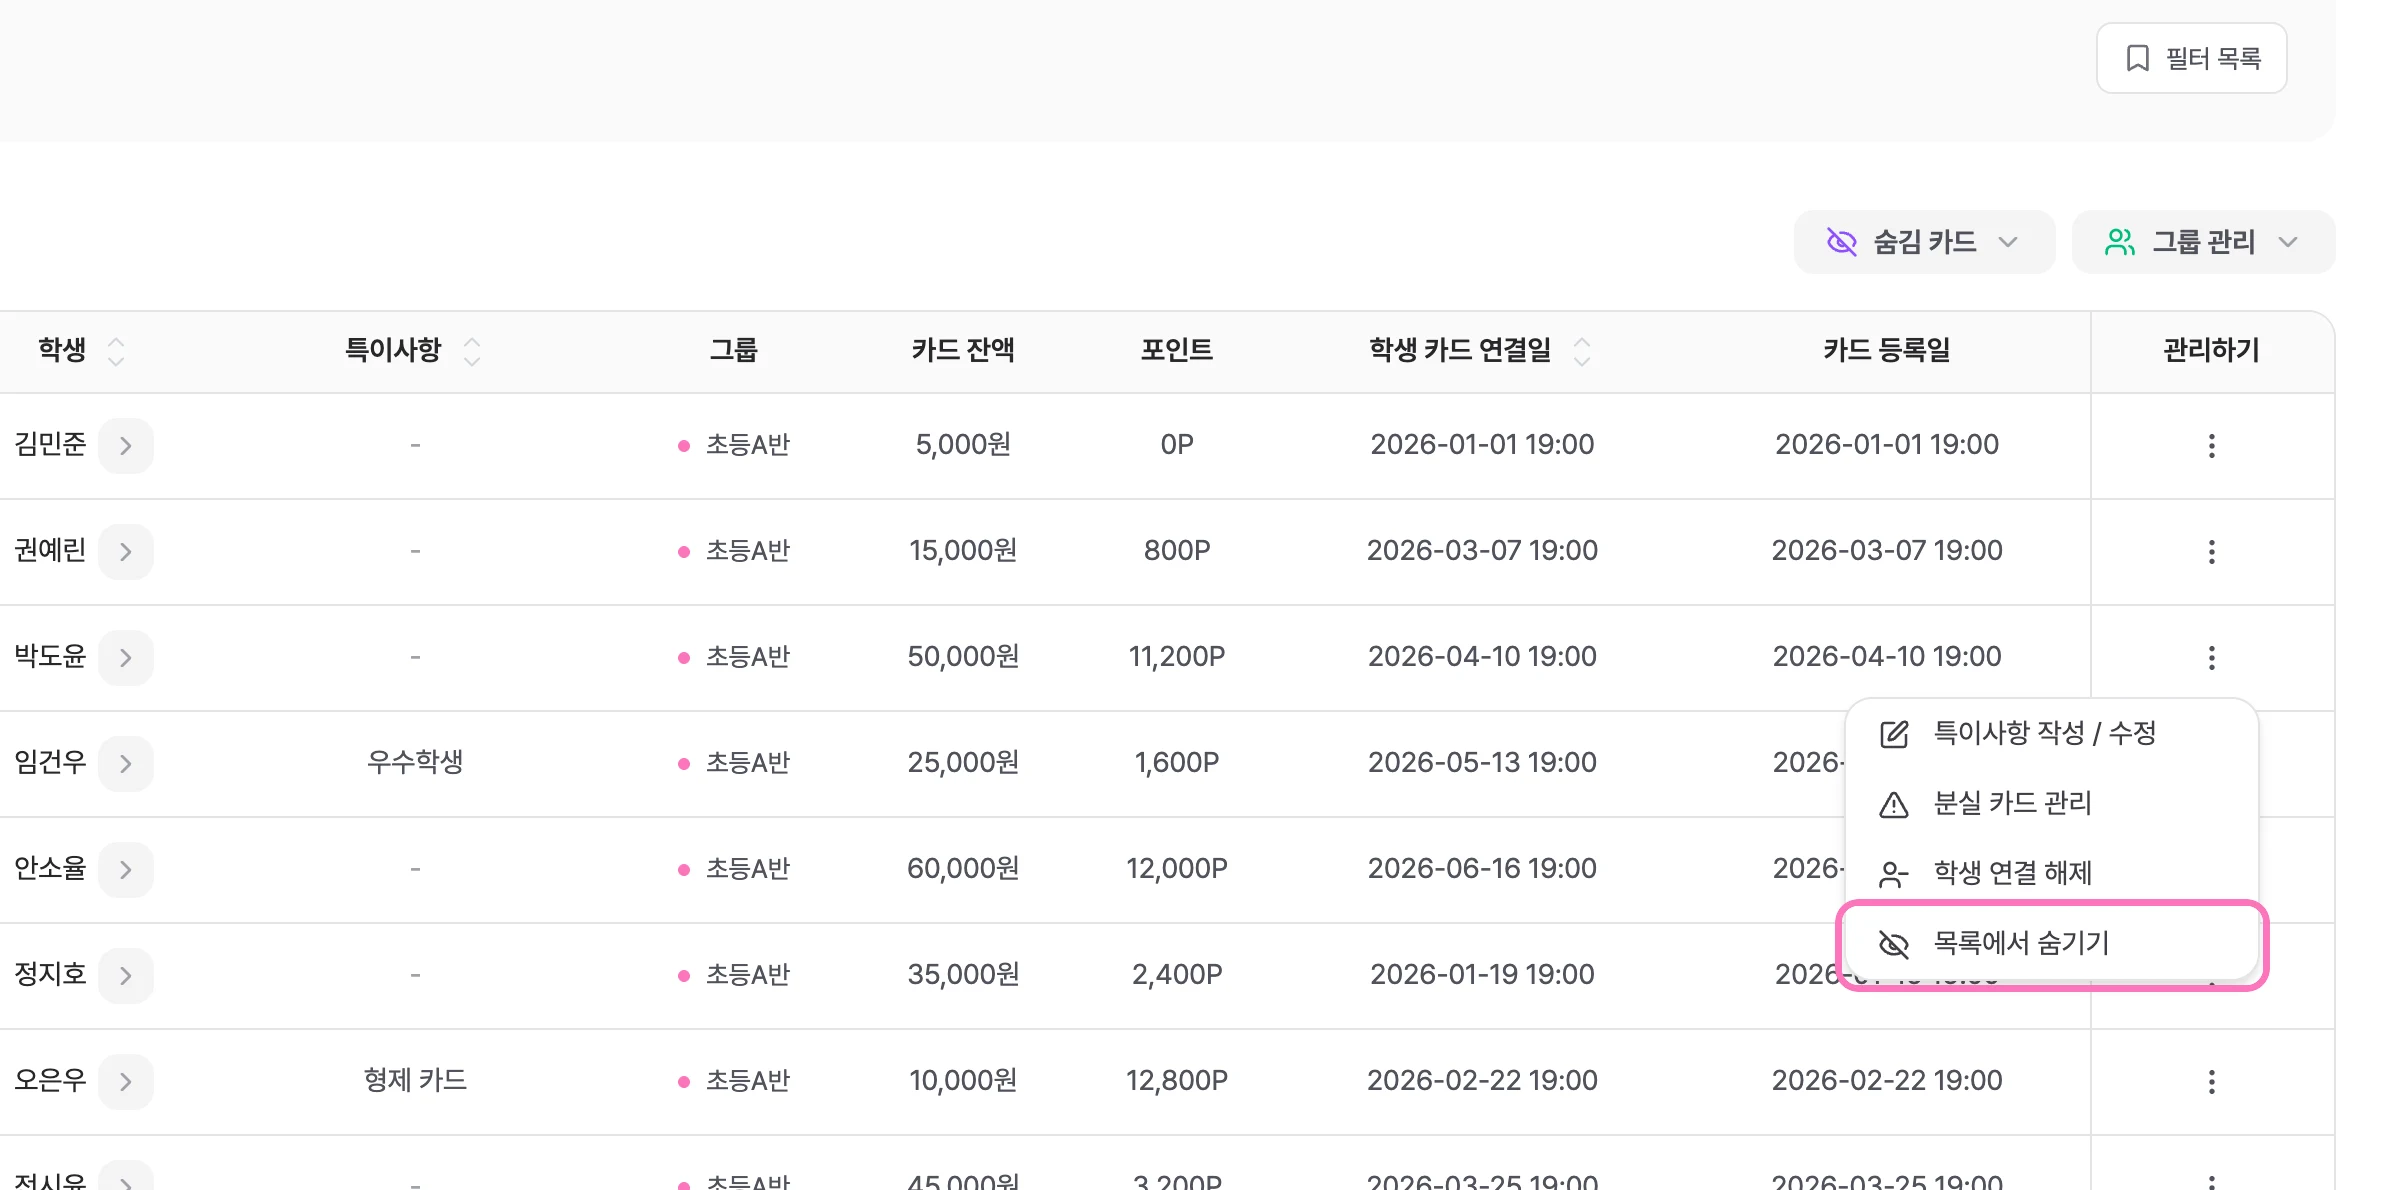Click the 우수학생 note in 임건우 row
This screenshot has width=2400, height=1190.
(x=415, y=762)
